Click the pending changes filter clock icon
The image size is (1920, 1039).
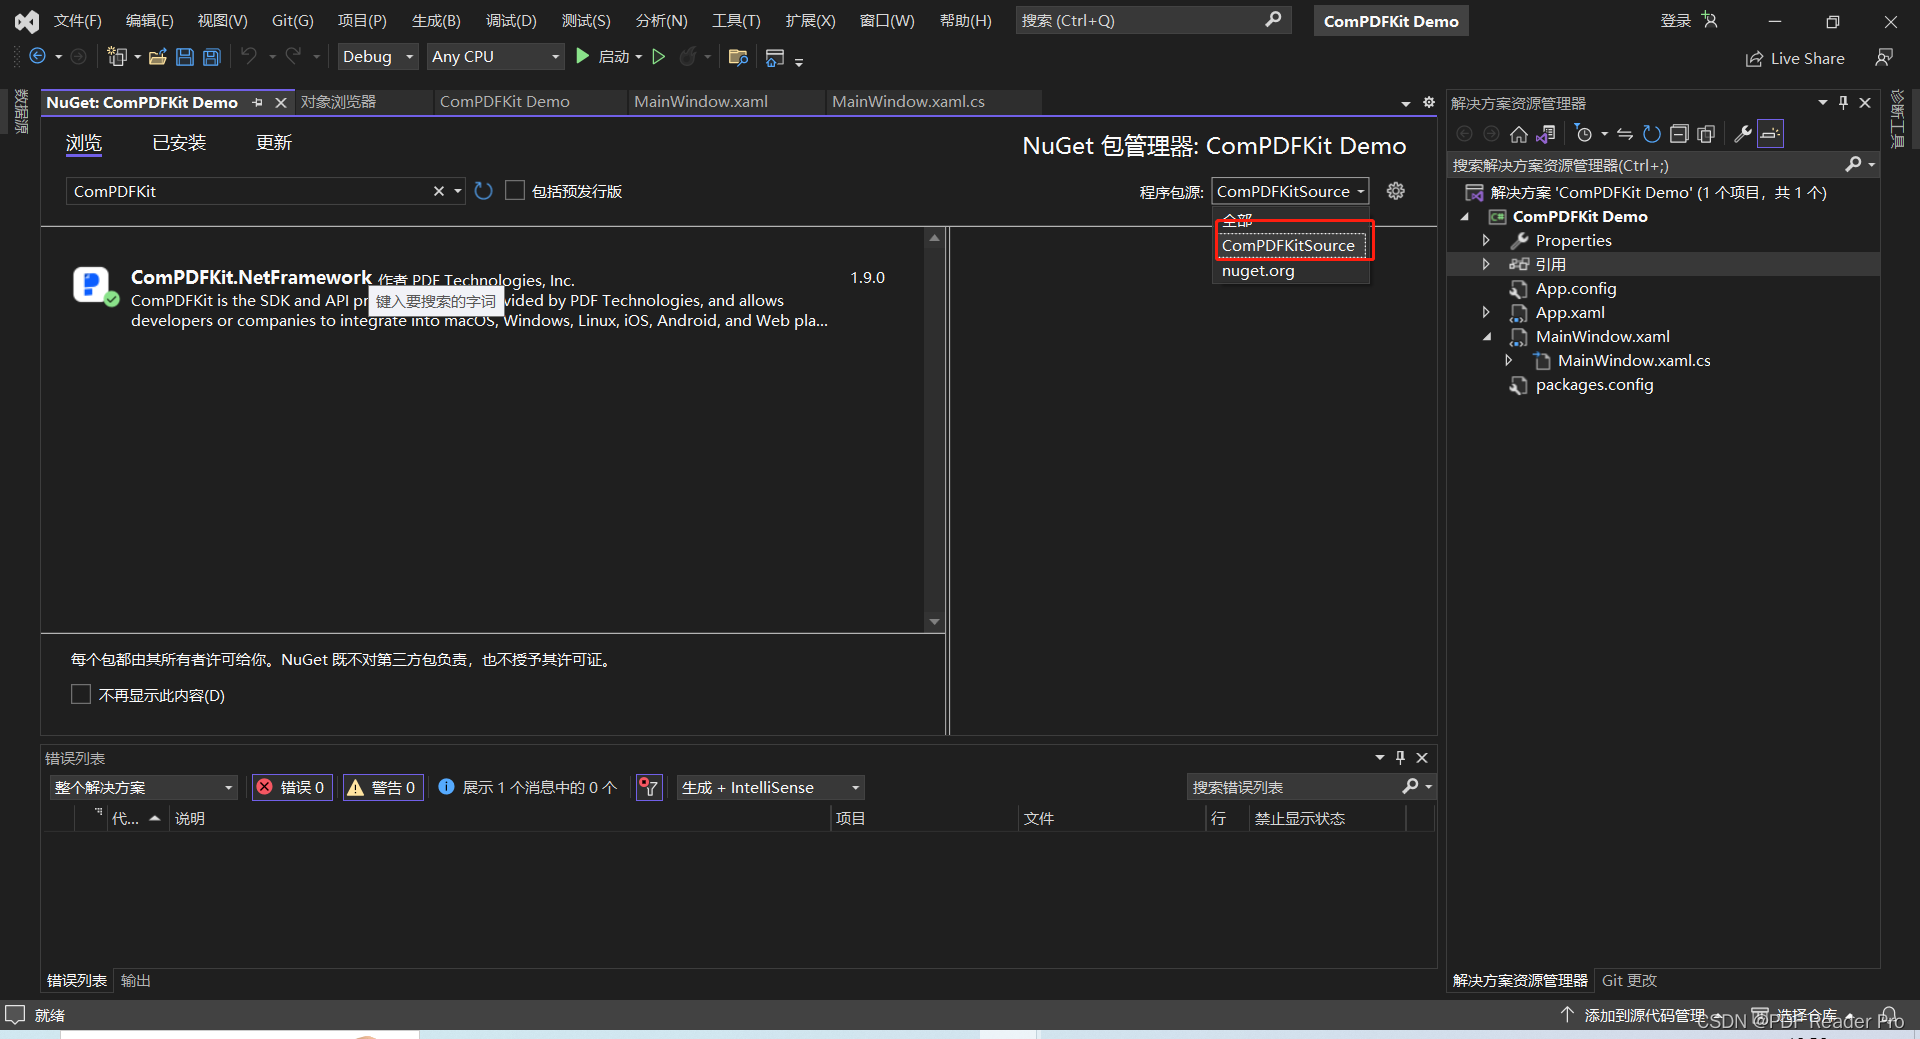click(x=1584, y=134)
